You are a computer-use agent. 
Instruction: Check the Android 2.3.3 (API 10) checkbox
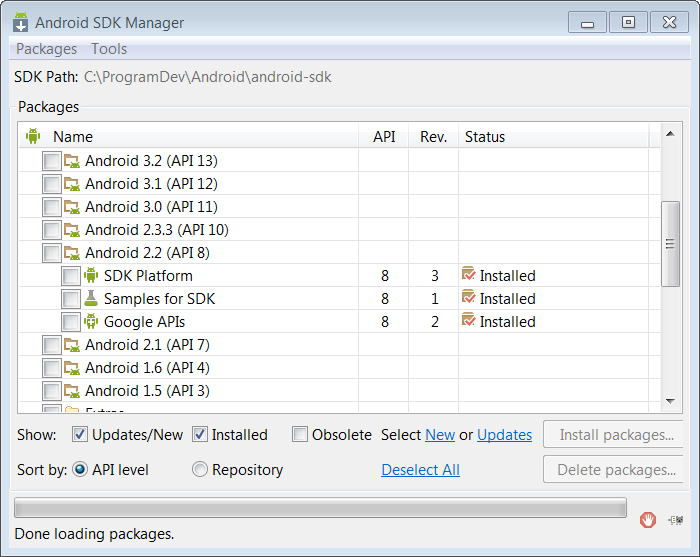[x=52, y=230]
